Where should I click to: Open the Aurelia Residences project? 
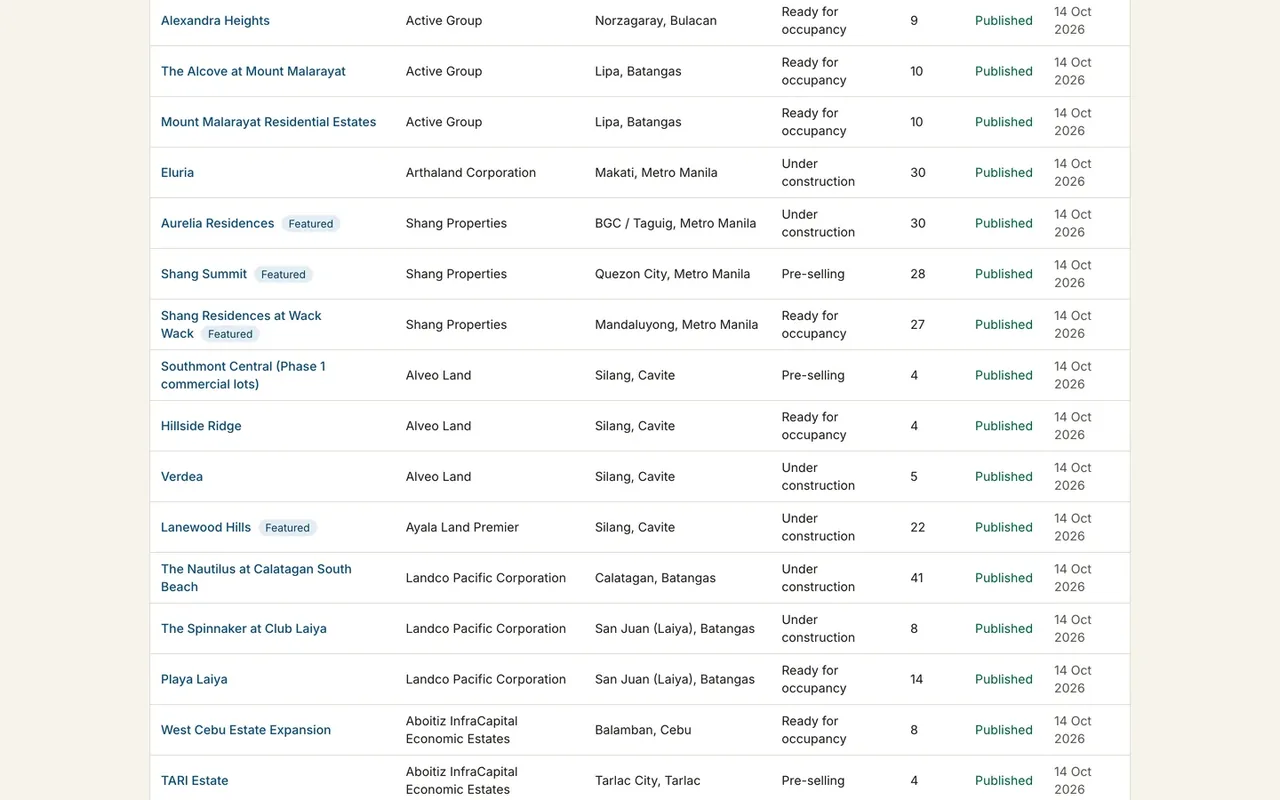[217, 224]
